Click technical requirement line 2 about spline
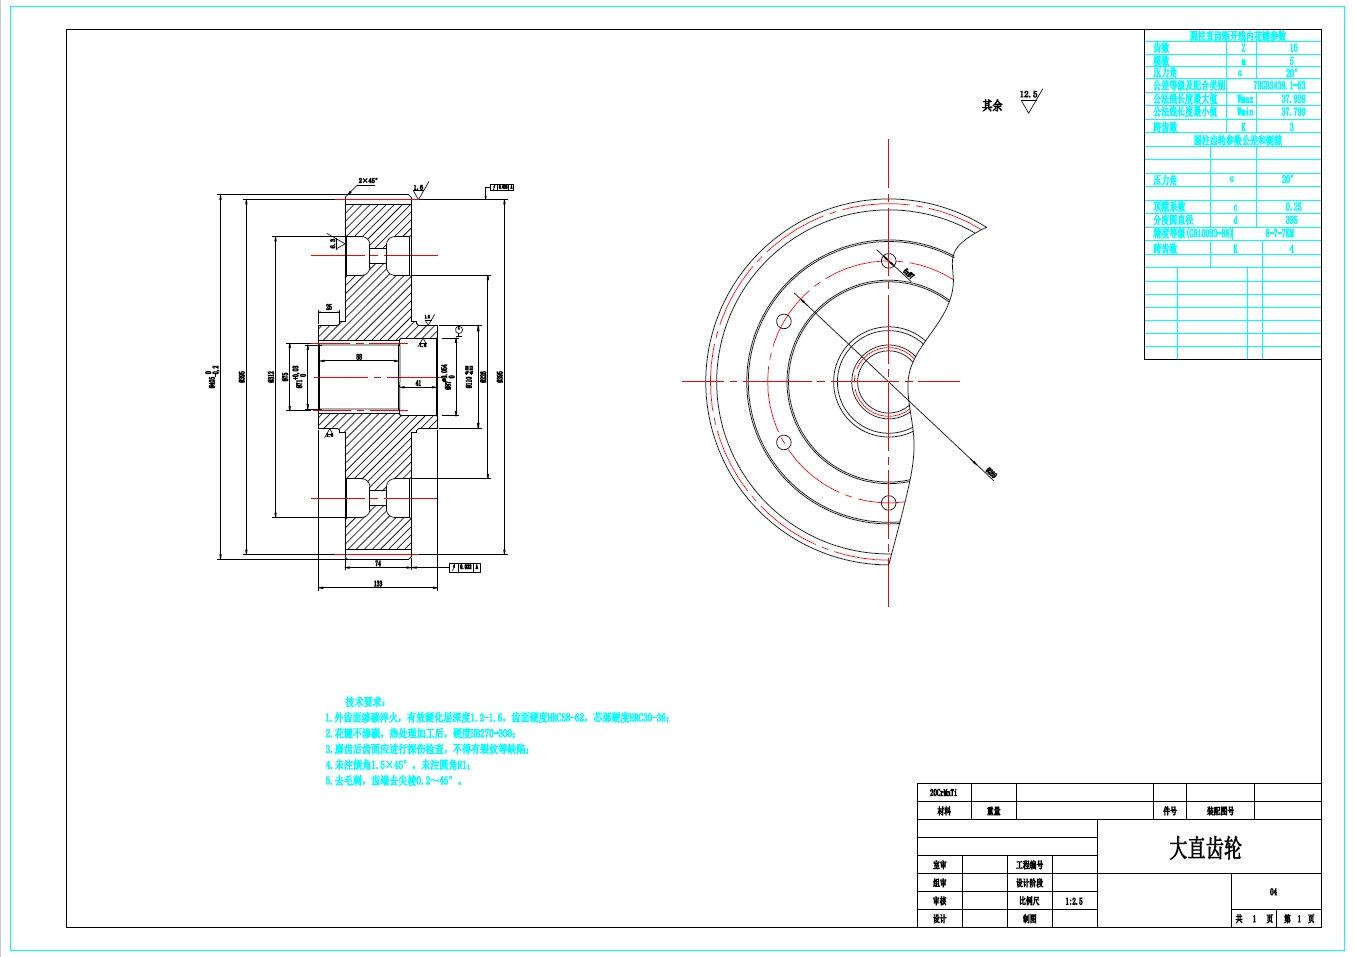Screen dimensions: 1354x957 click(x=421, y=733)
